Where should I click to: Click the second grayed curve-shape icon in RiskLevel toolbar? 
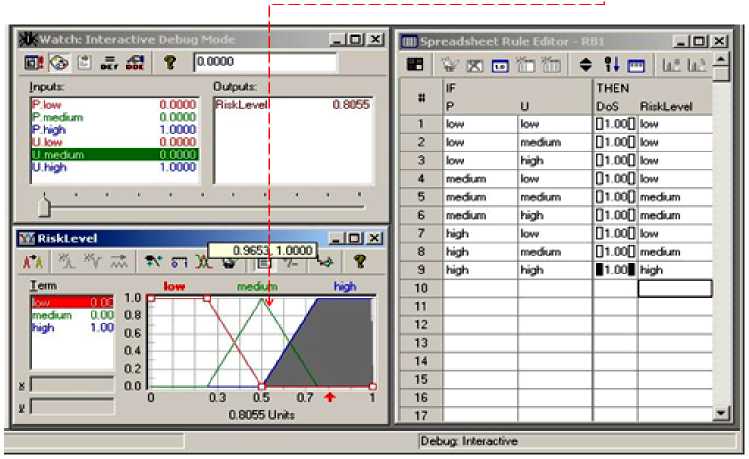(x=92, y=262)
